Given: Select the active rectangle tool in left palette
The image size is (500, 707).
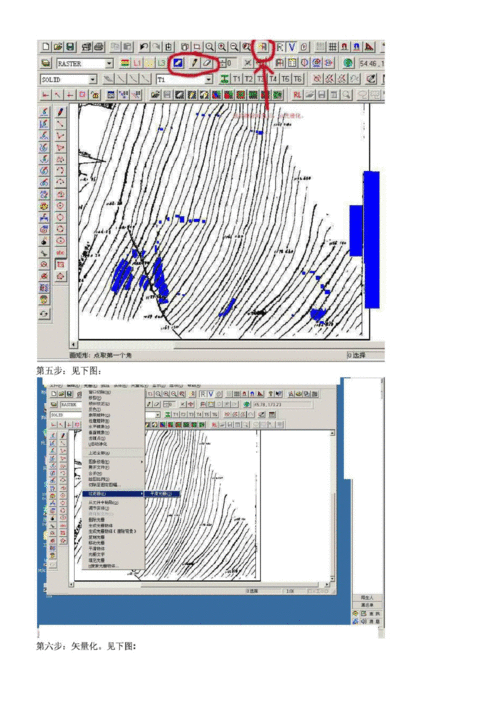Looking at the screenshot, I should click(60, 264).
